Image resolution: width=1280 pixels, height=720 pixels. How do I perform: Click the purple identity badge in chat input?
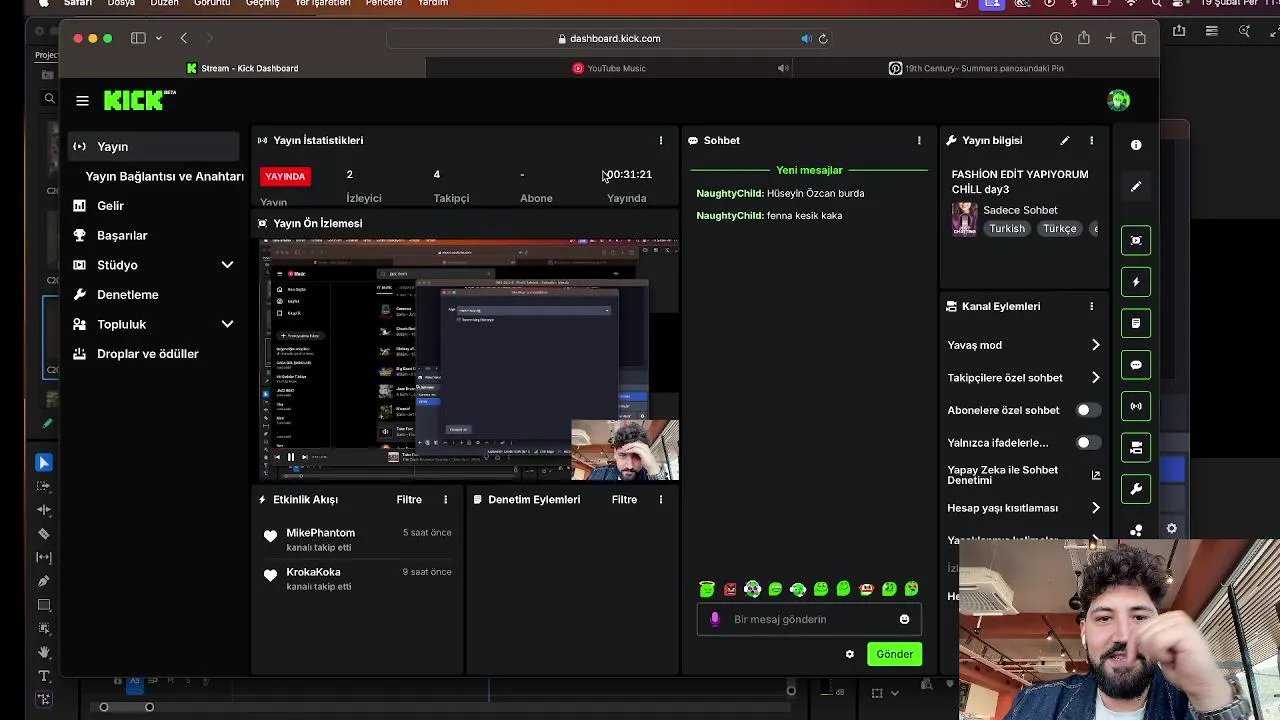[x=714, y=619]
